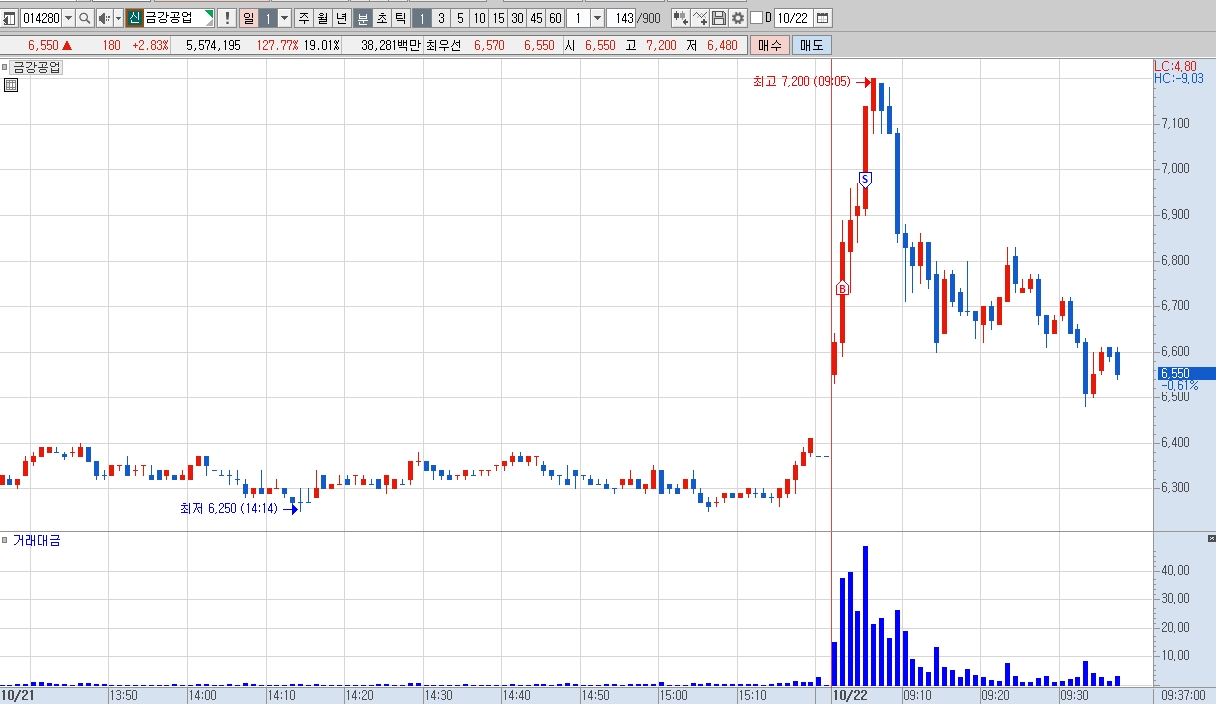1216x704 pixels.
Task: Click the add indicator line icon
Action: (699, 18)
